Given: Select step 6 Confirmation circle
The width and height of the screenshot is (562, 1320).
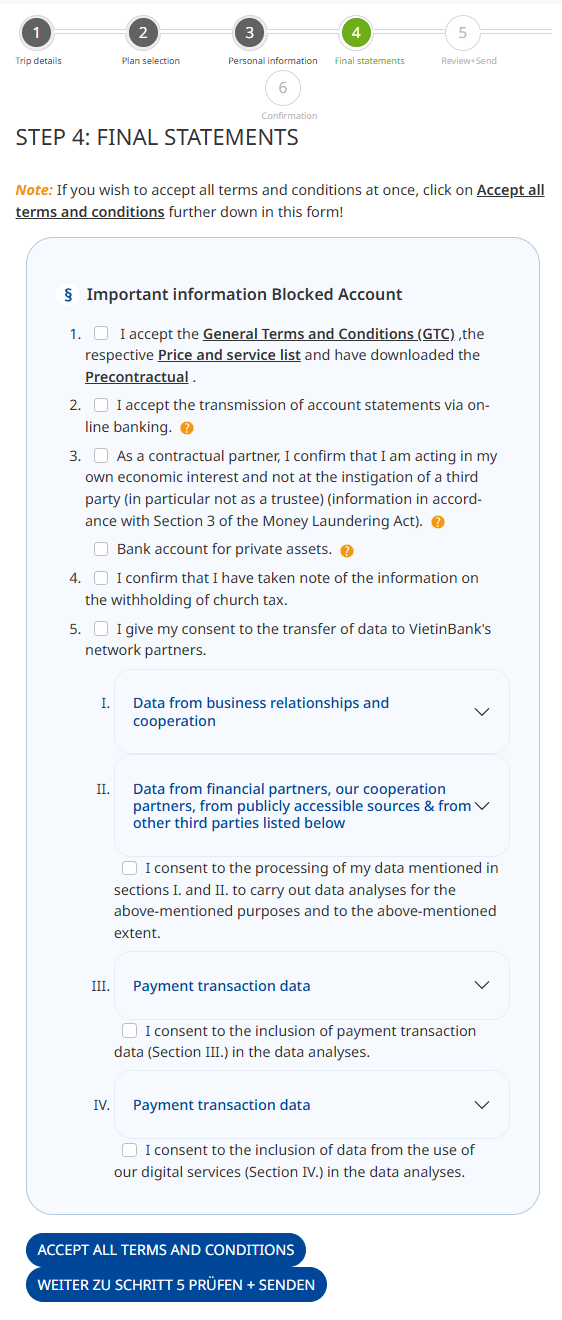Looking at the screenshot, I should (x=283, y=88).
